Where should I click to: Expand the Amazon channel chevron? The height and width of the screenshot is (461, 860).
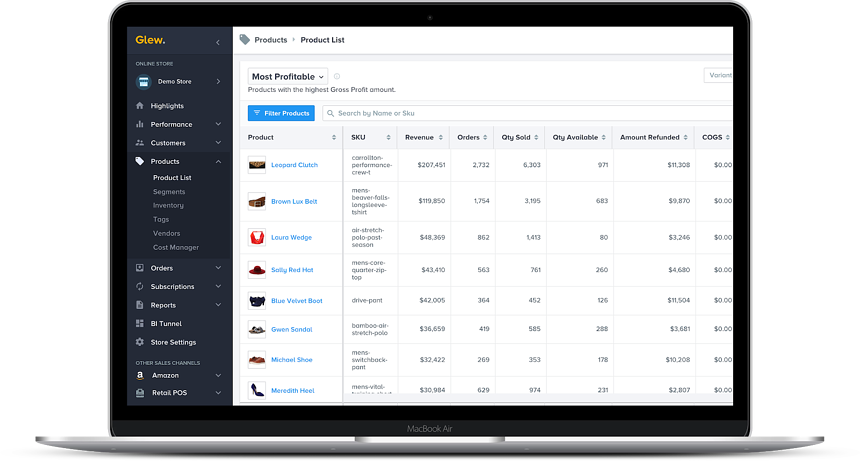pos(218,375)
